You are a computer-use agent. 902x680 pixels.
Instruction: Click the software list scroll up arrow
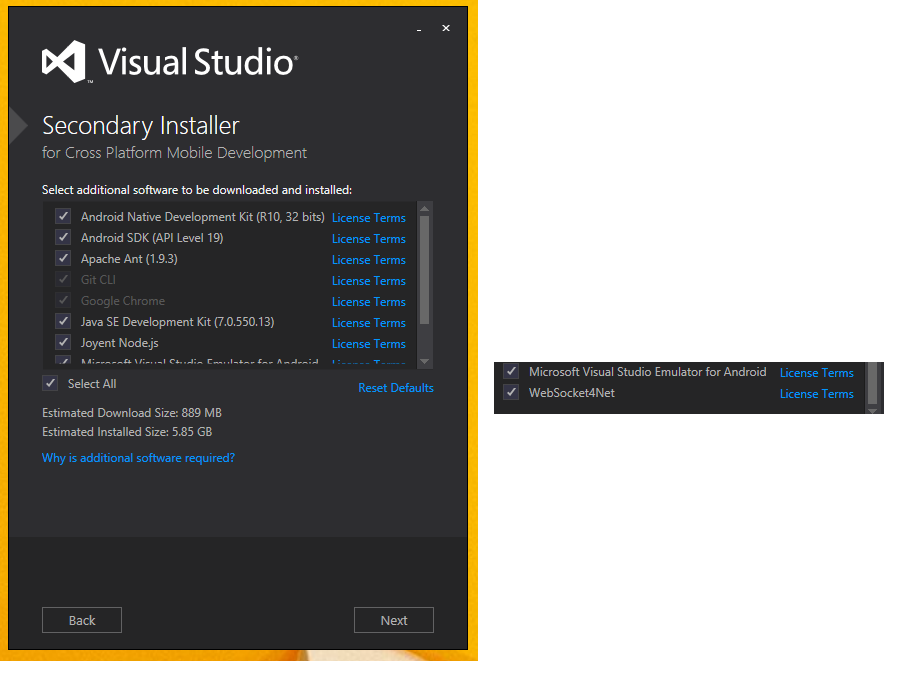tap(425, 208)
